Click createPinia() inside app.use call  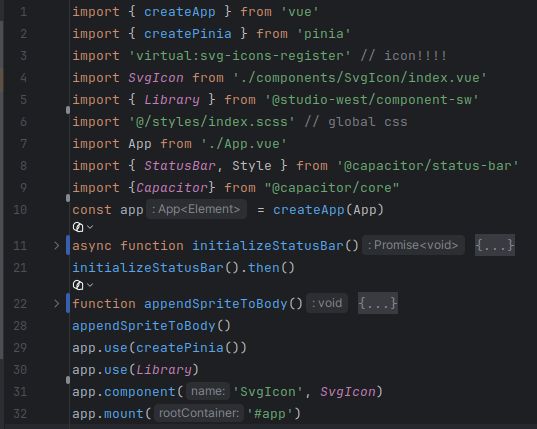coord(188,348)
